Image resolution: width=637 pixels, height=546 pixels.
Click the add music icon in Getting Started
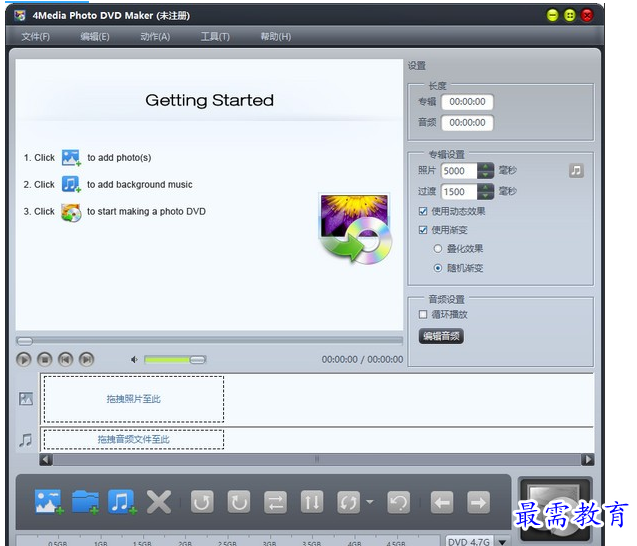tap(71, 184)
